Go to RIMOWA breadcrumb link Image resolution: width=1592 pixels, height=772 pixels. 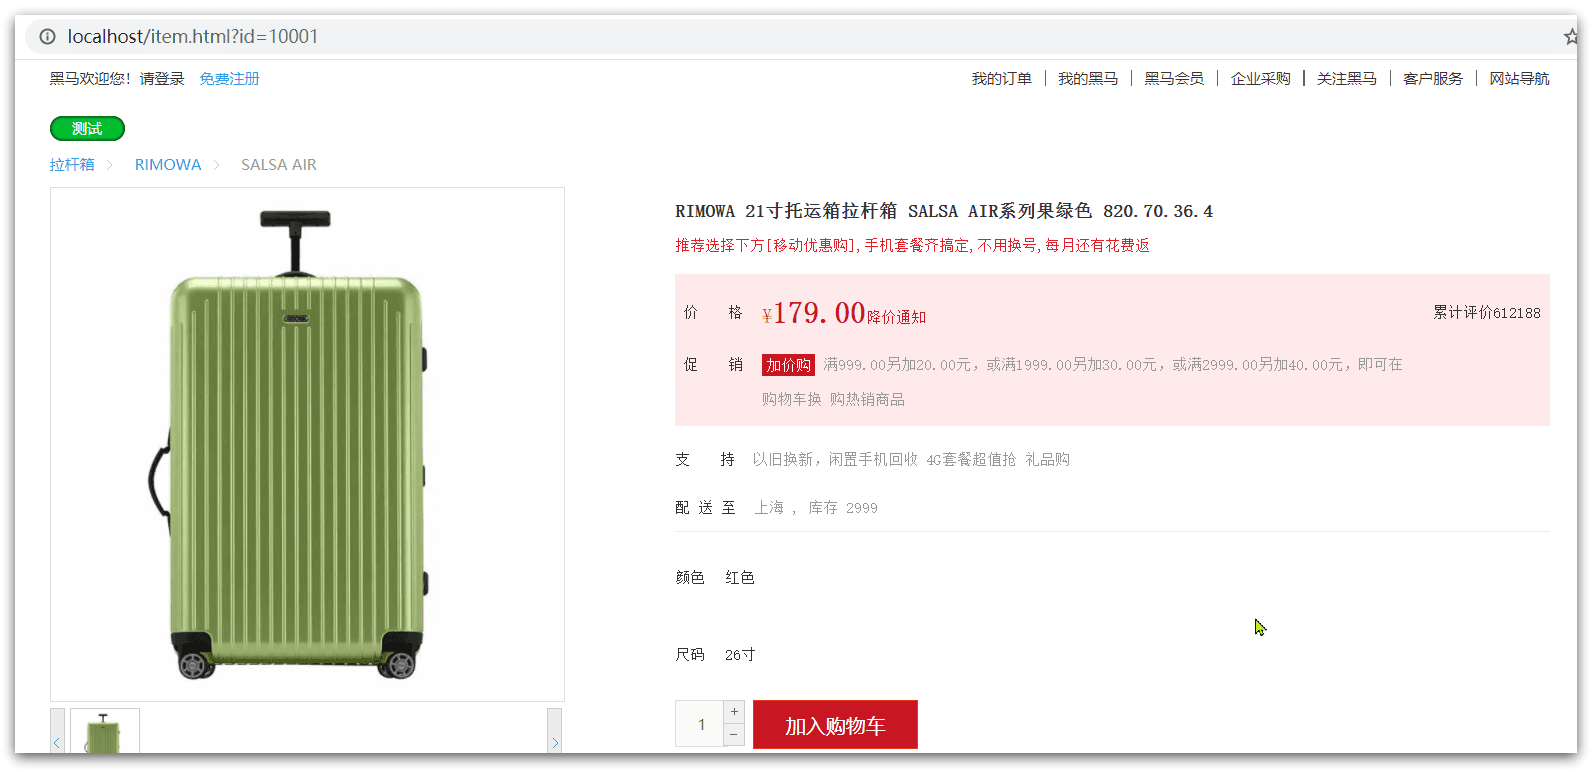[168, 165]
